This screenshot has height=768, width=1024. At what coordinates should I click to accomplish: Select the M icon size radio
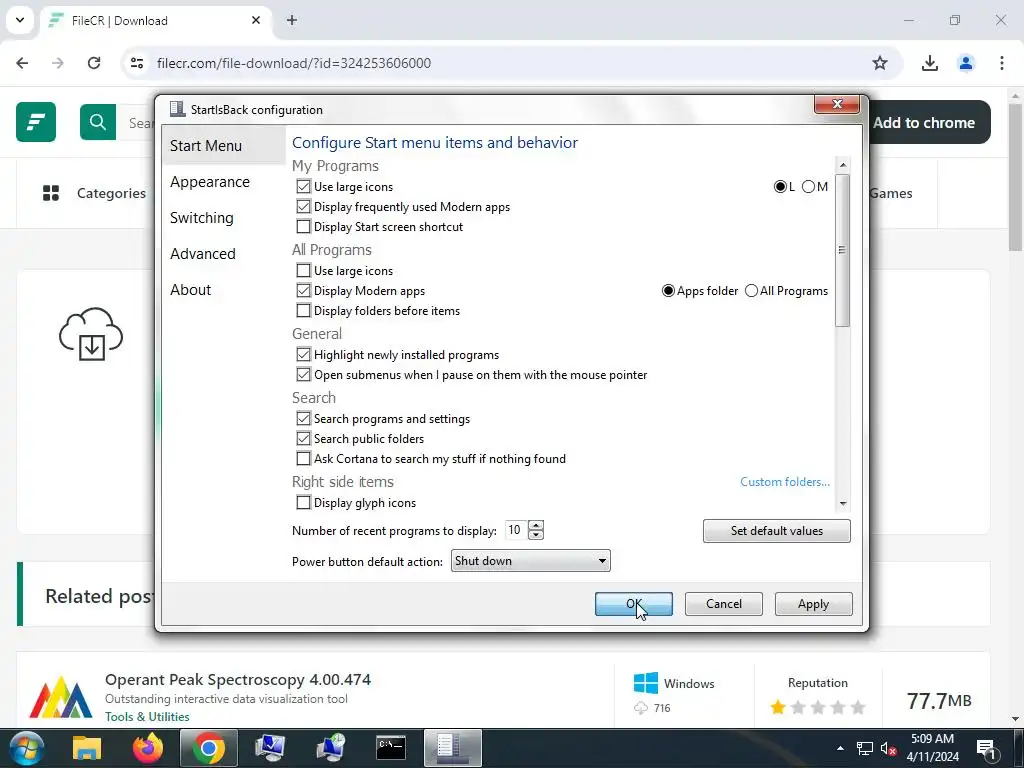point(808,187)
